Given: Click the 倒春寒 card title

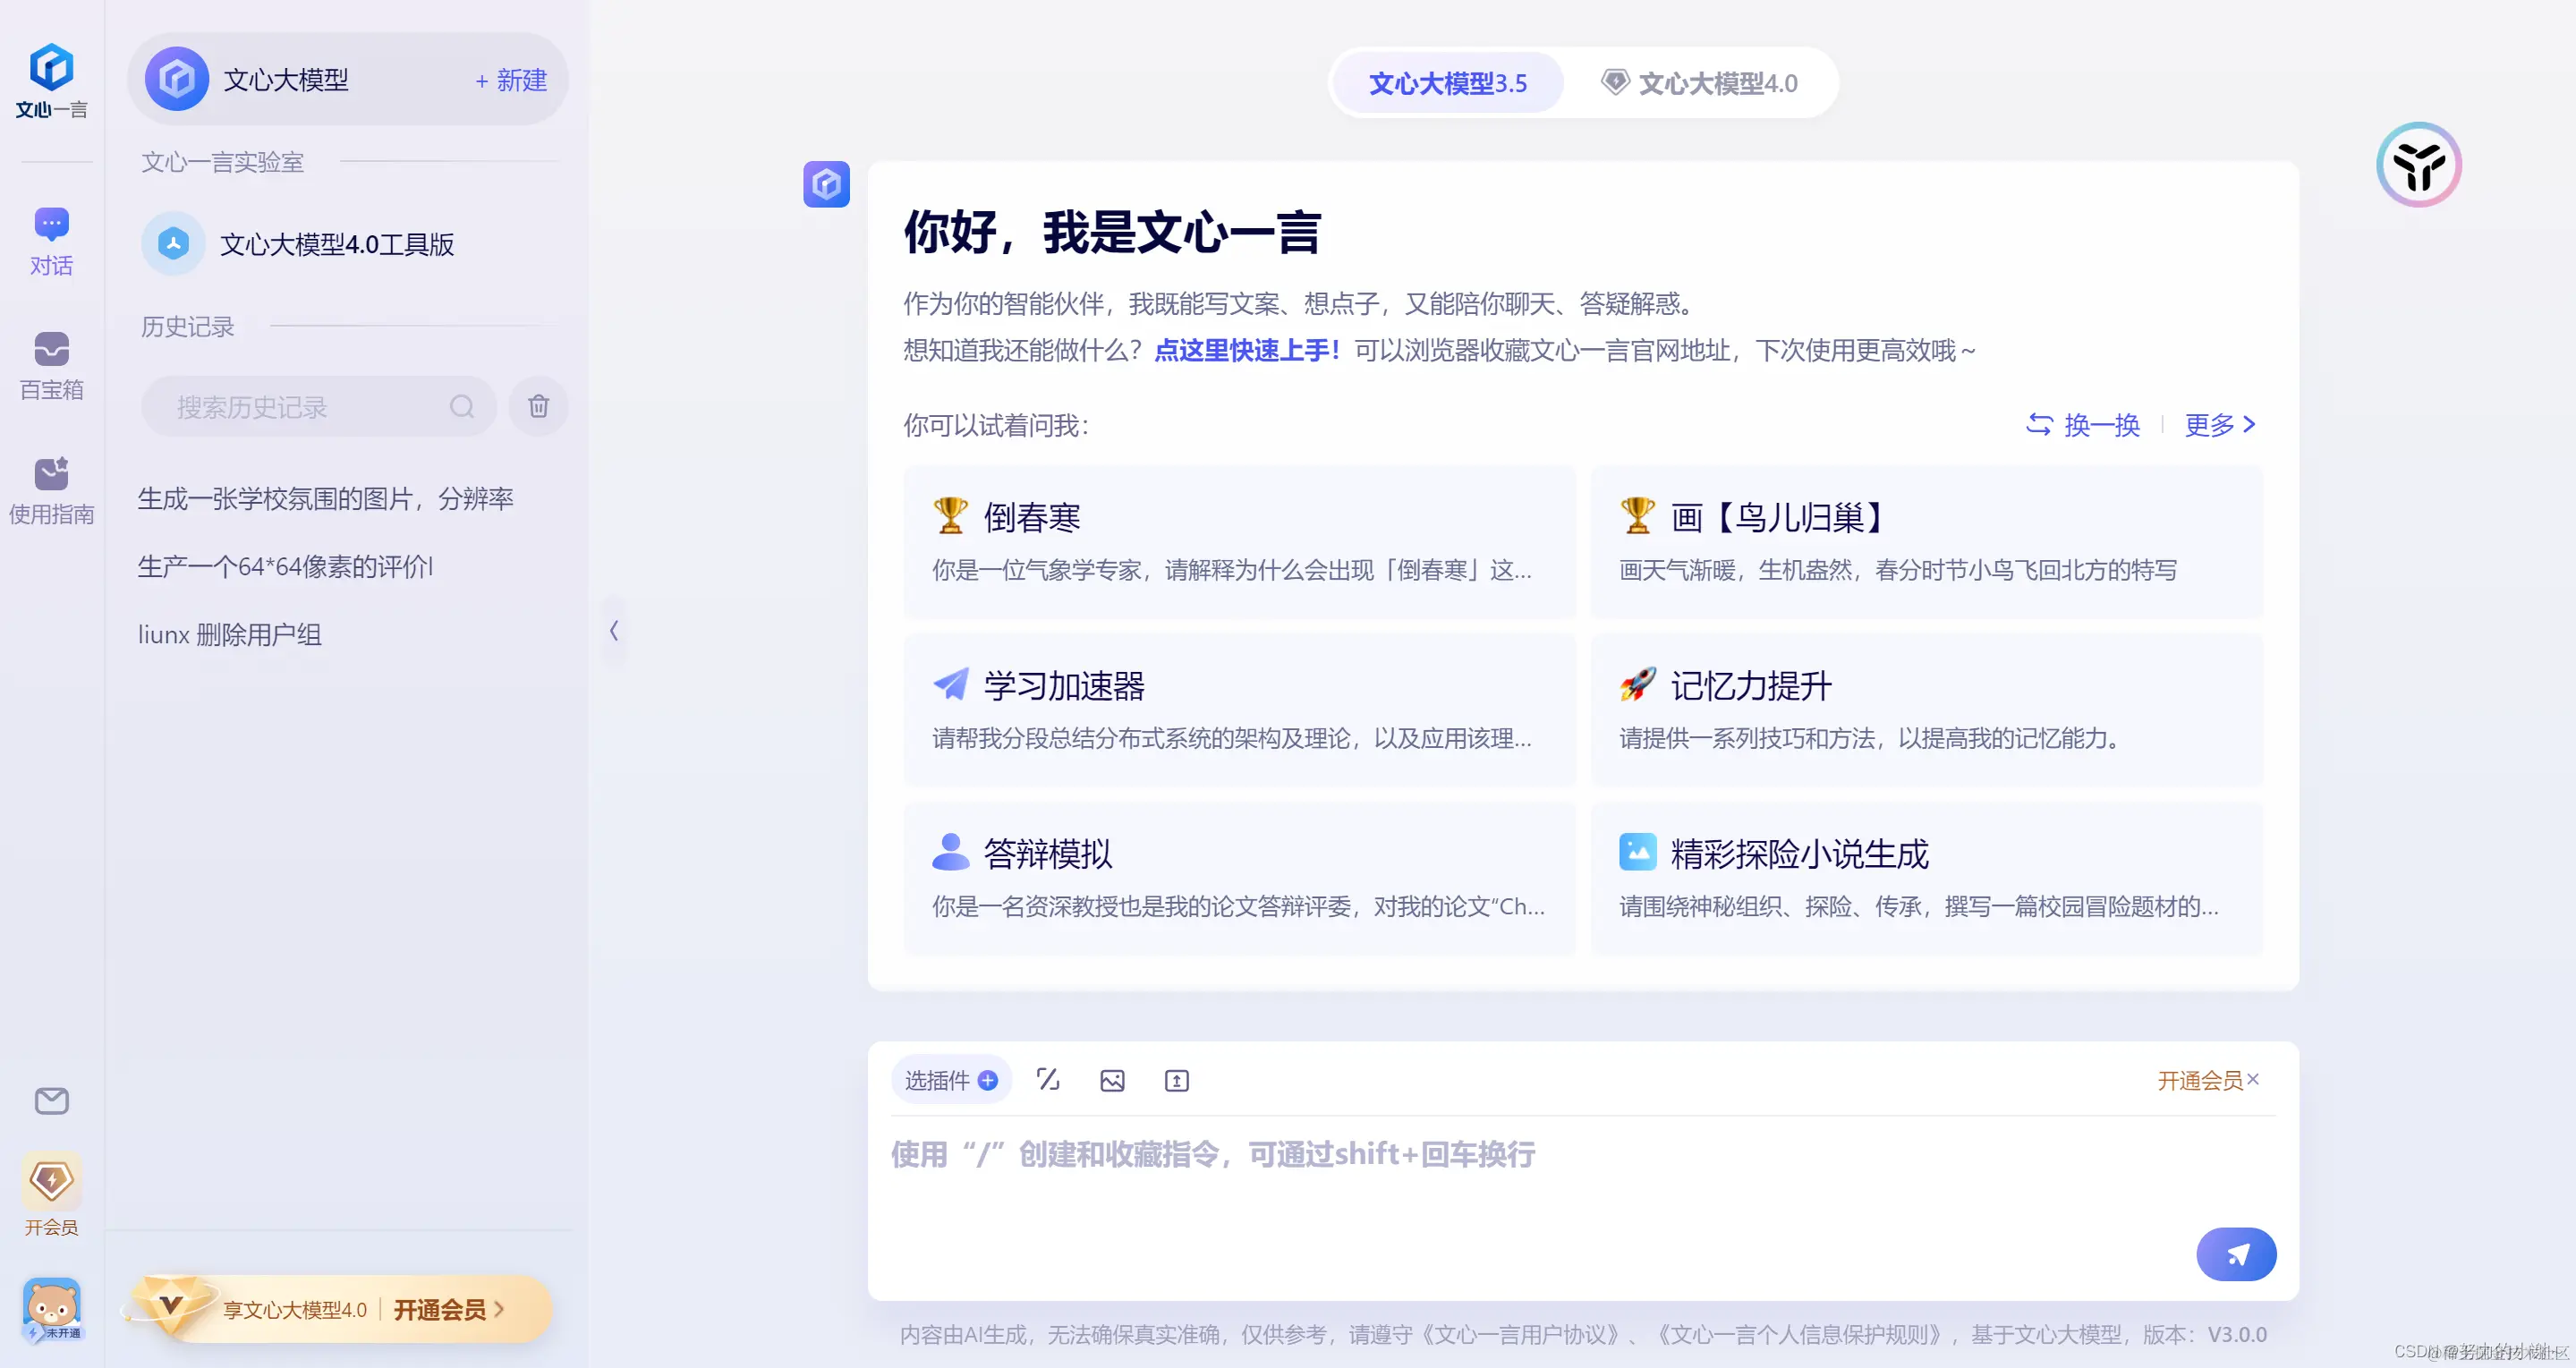Looking at the screenshot, I should pyautogui.click(x=1032, y=517).
